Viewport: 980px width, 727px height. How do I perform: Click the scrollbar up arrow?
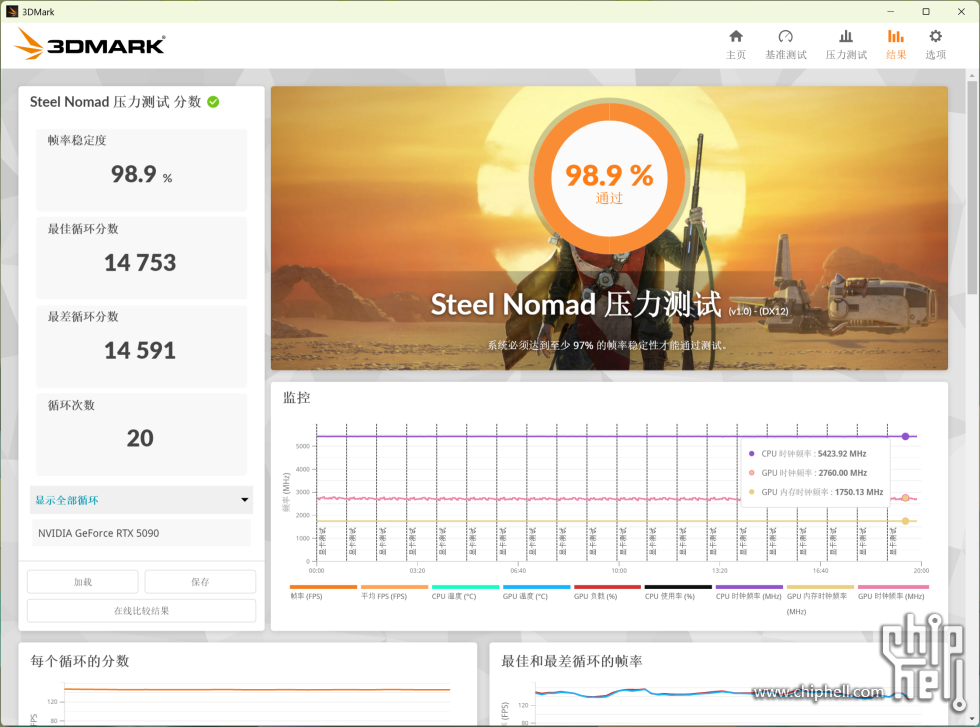coord(972,76)
